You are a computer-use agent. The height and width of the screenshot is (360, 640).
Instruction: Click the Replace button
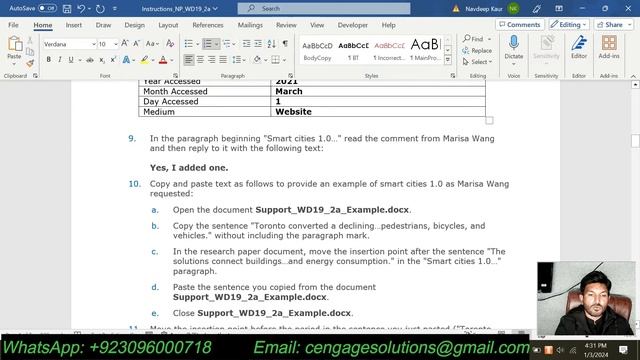click(477, 51)
